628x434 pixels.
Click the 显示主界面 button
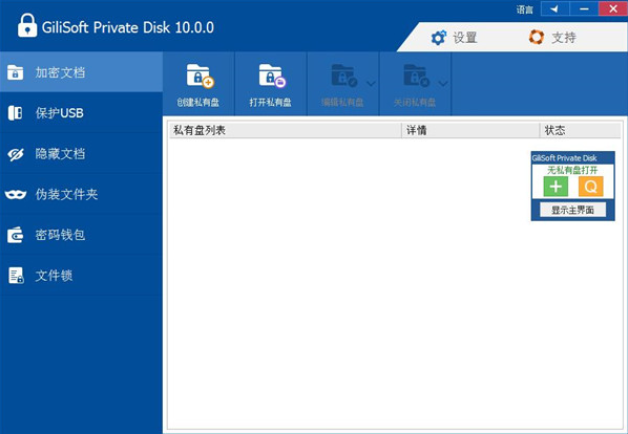[x=572, y=210]
